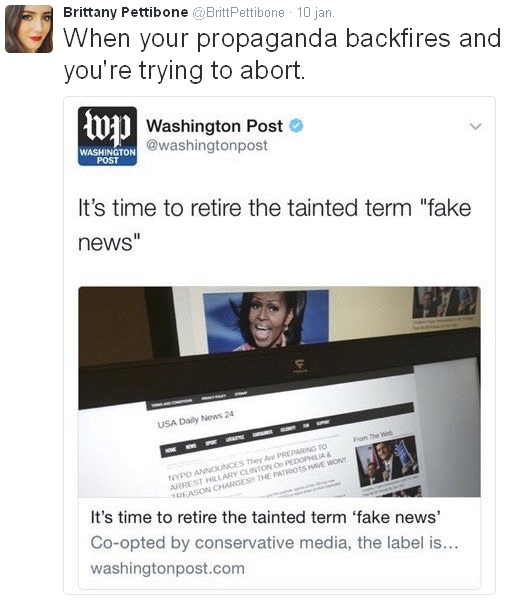The image size is (508, 602).
Task: Visit the washingtonpost.com domain link
Action: click(167, 568)
